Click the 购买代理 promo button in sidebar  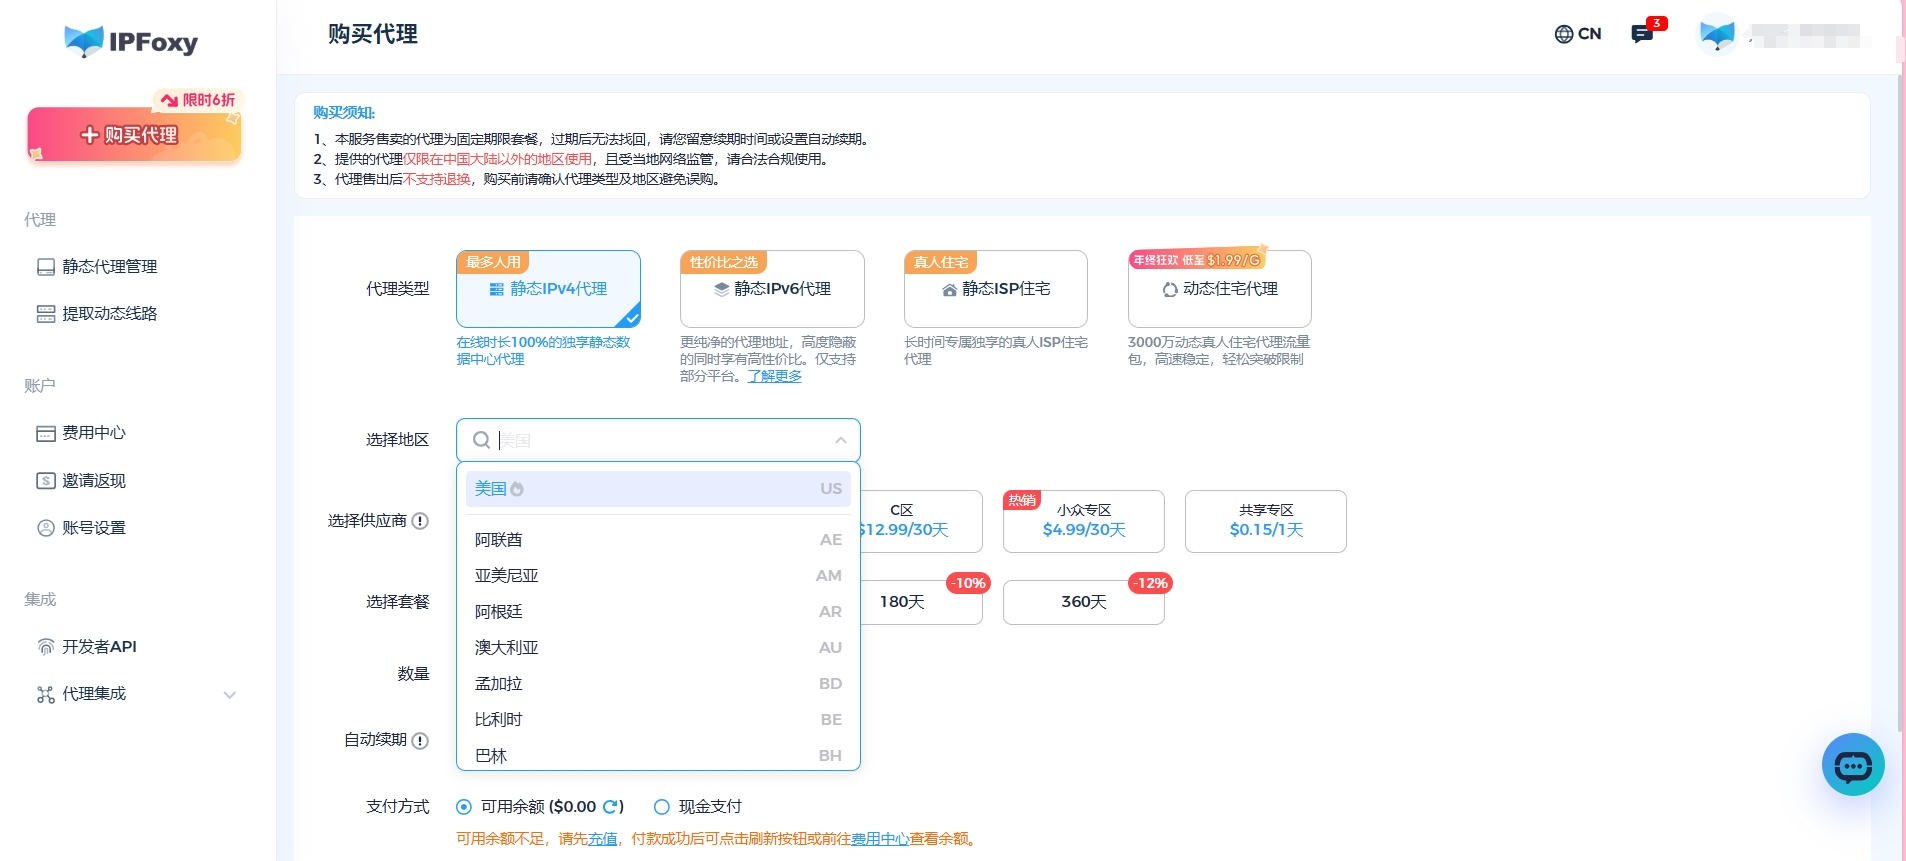134,134
